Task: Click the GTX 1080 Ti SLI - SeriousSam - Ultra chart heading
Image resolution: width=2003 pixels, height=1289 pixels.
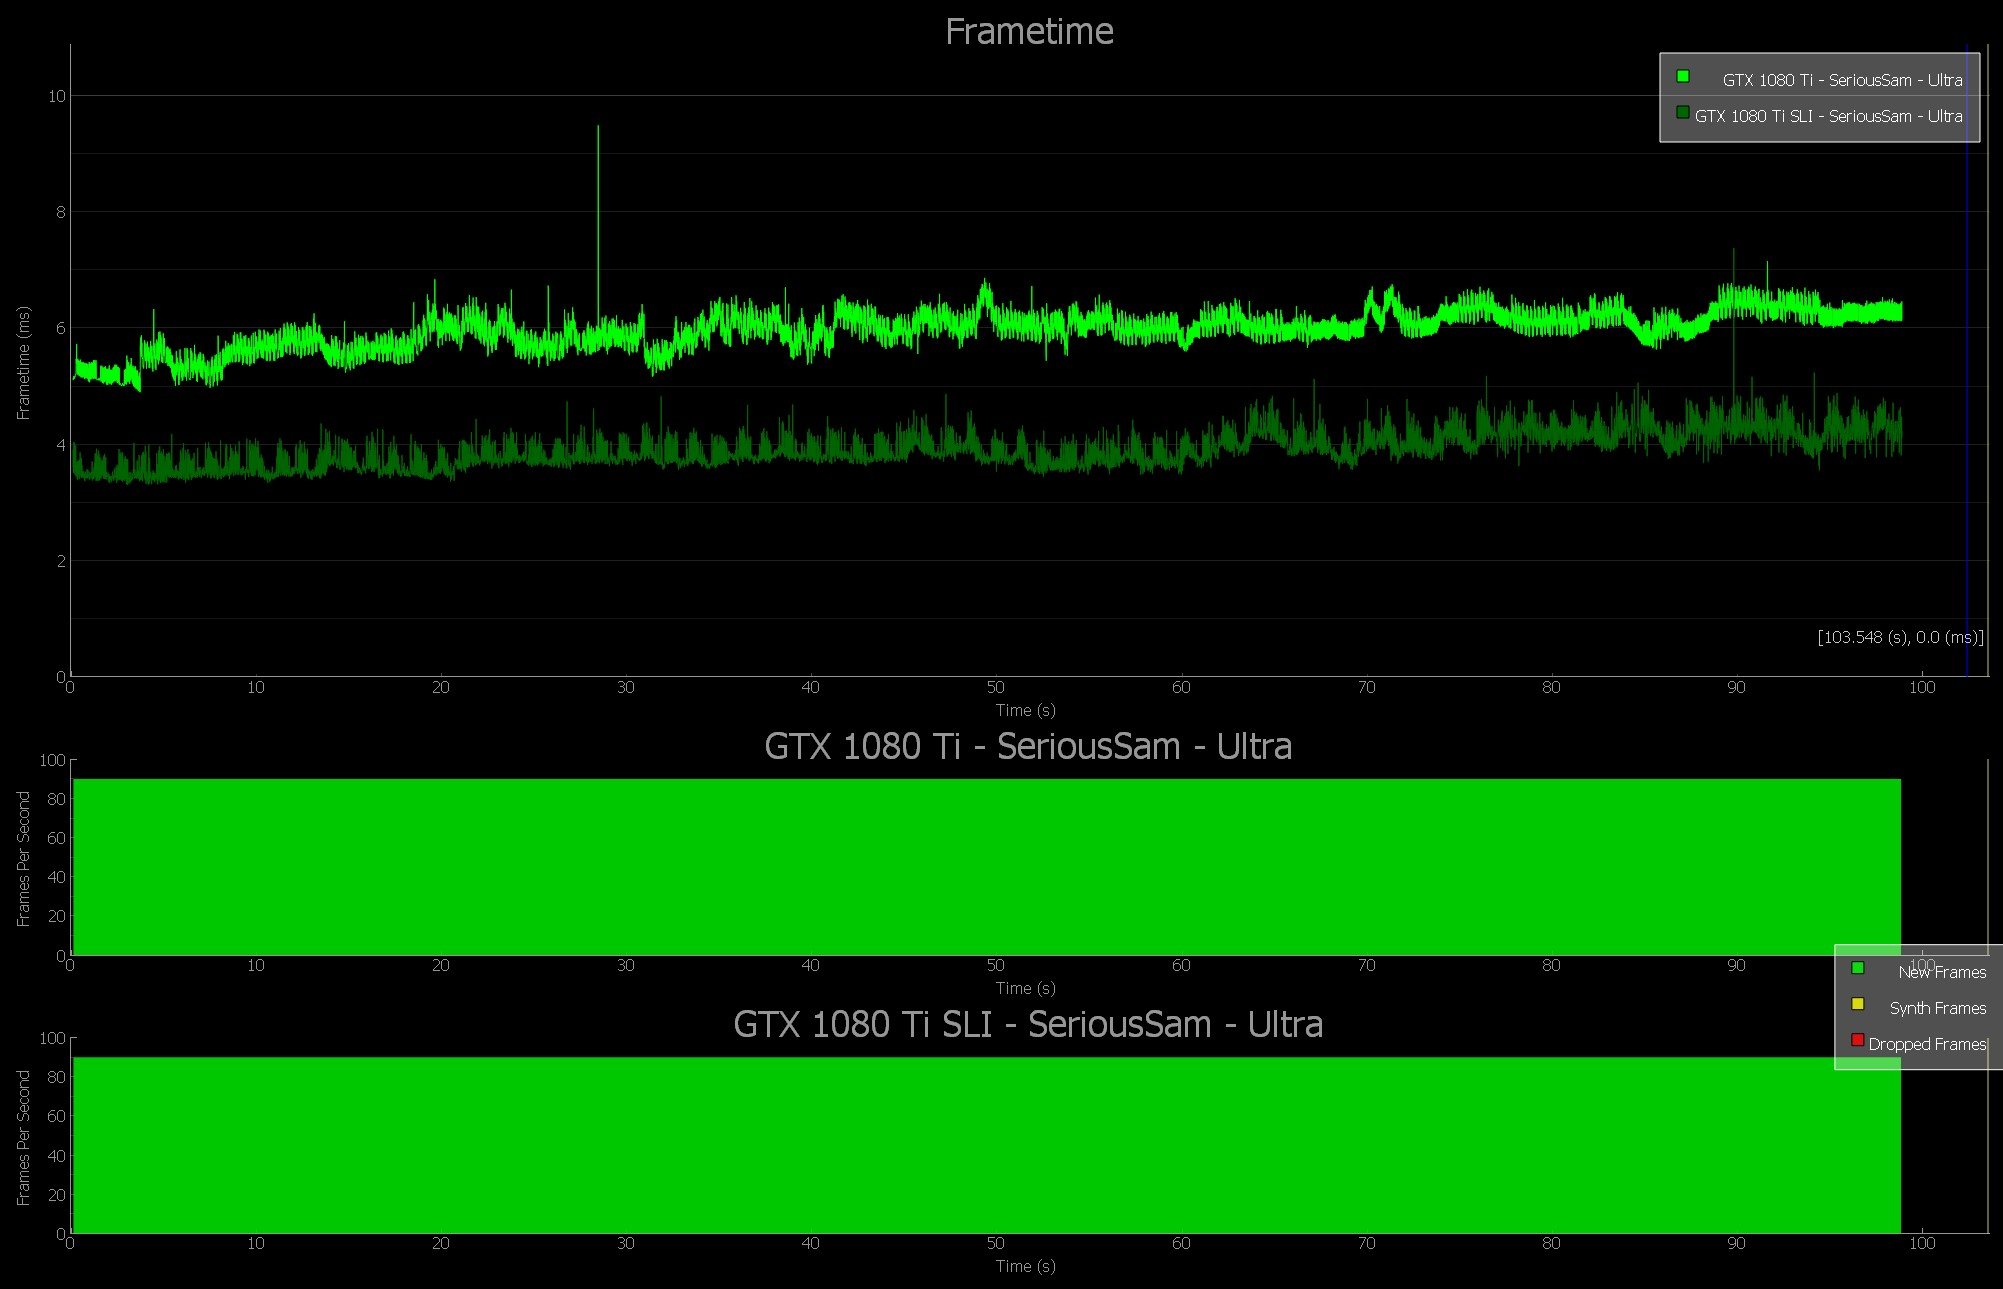Action: 1028,1025
